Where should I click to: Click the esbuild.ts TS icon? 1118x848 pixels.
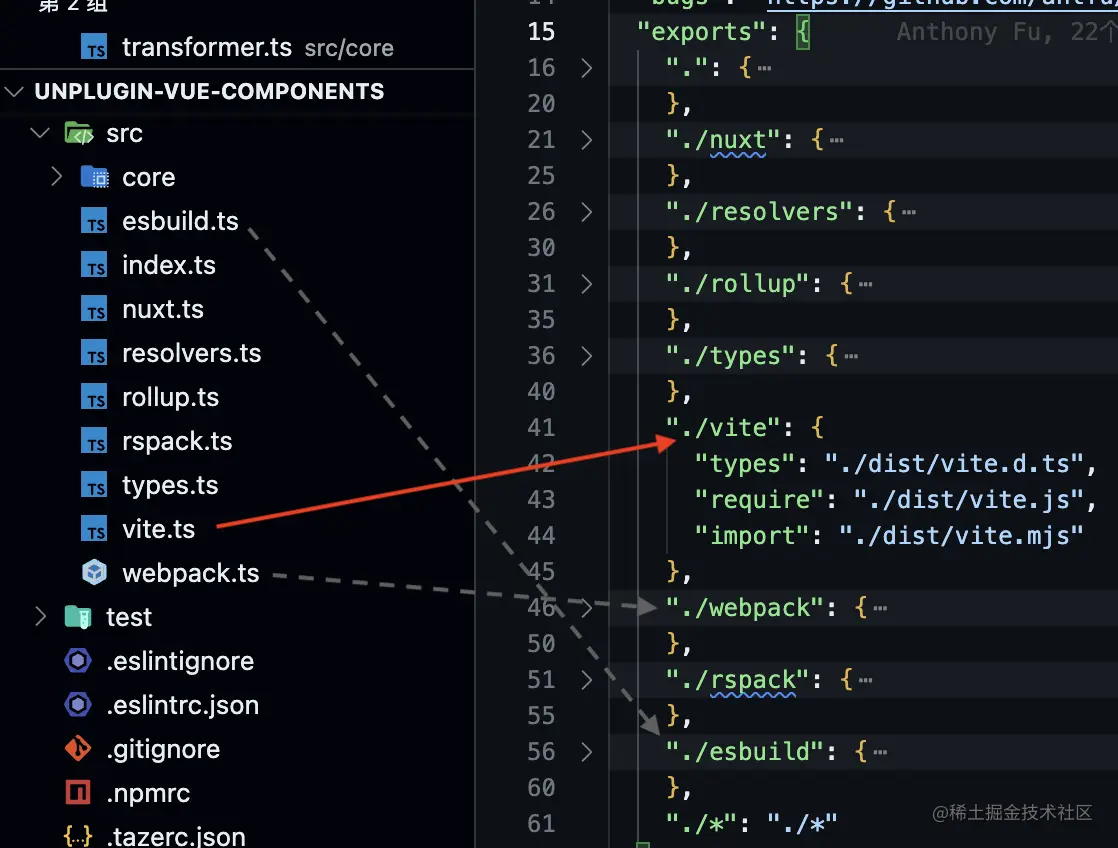coord(94,221)
